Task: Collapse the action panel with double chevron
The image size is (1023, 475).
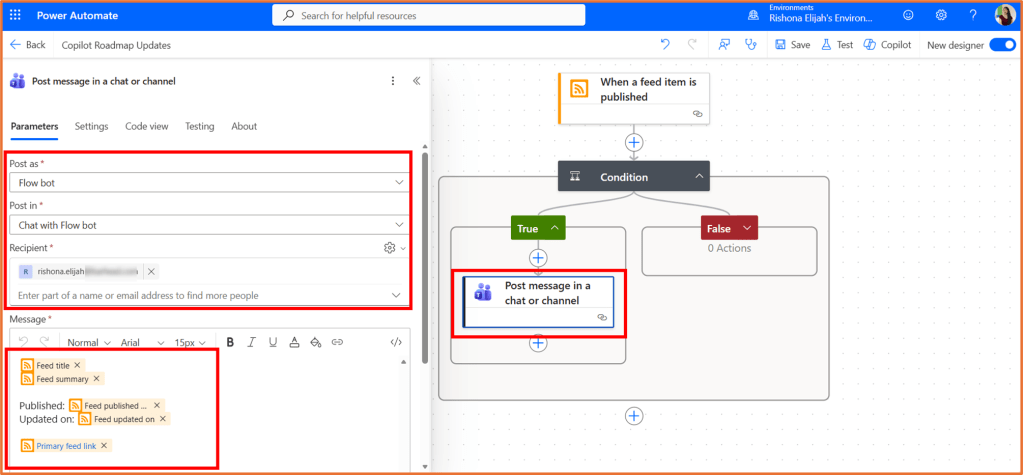Action: tap(416, 81)
